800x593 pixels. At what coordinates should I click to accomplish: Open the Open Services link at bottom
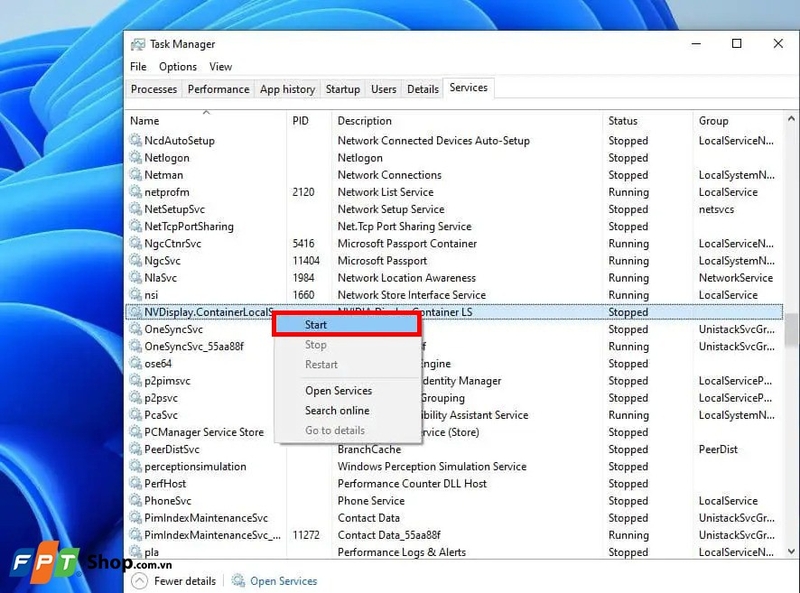(283, 581)
